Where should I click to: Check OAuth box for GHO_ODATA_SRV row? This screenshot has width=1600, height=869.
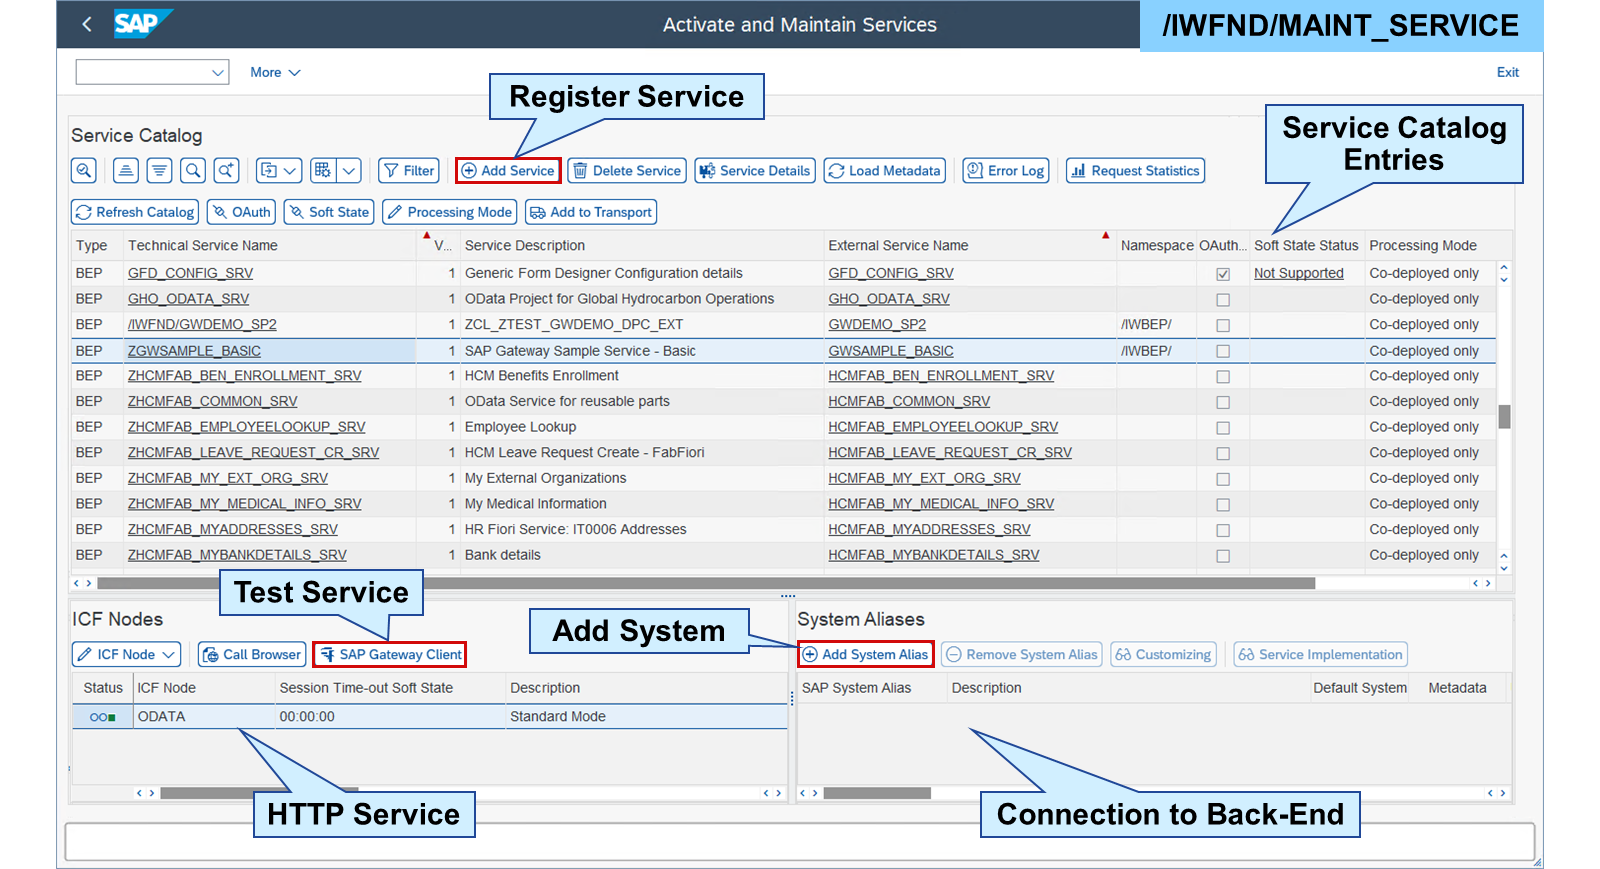[x=1222, y=300]
